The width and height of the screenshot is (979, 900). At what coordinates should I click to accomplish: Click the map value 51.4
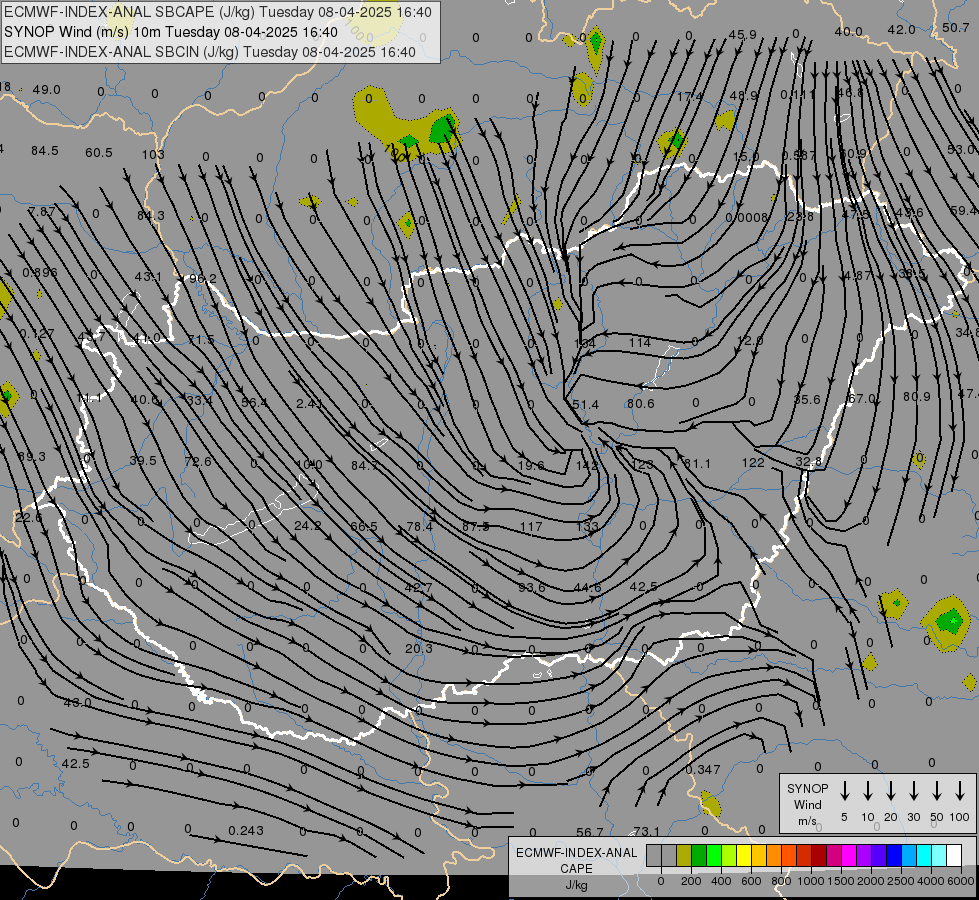[586, 405]
